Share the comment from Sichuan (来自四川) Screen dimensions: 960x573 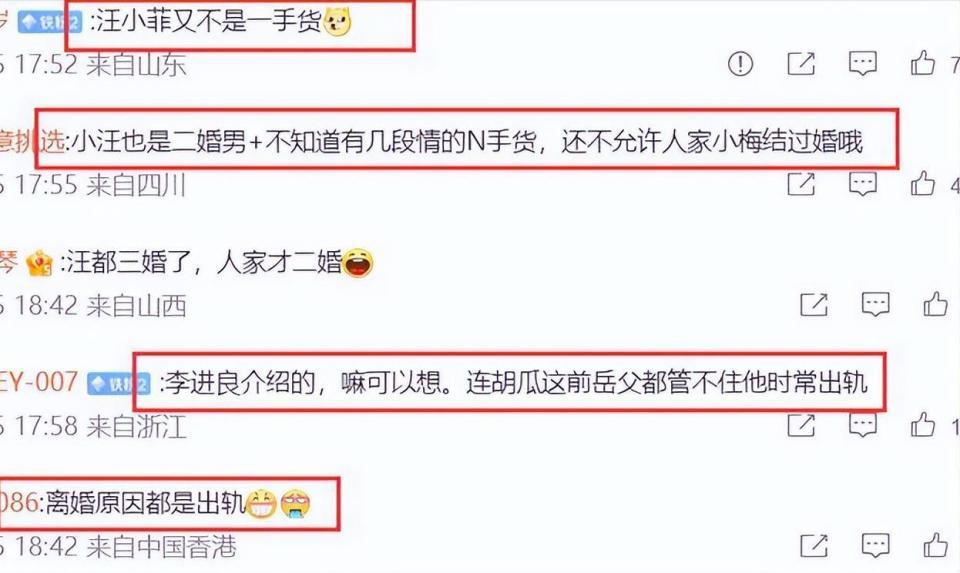[x=801, y=184]
